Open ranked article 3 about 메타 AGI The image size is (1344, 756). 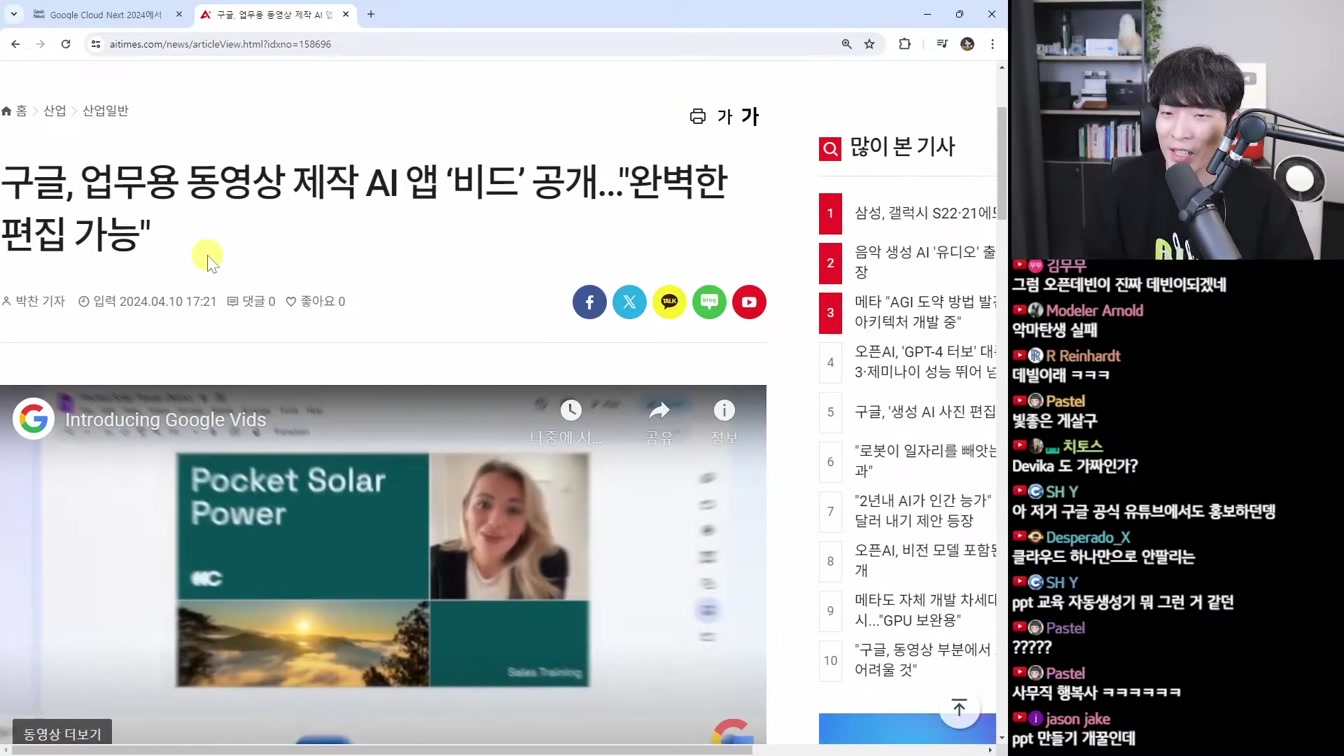click(925, 312)
